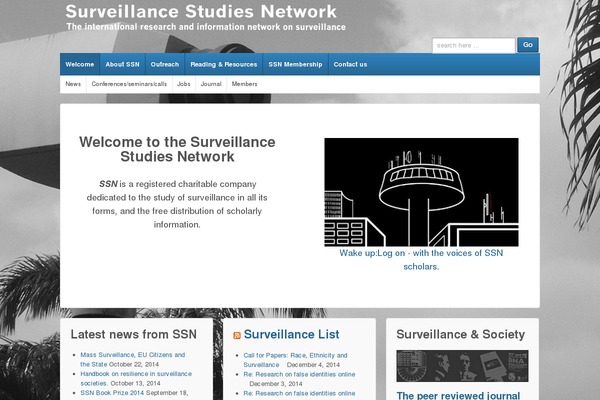Click the Go search button

coord(528,45)
